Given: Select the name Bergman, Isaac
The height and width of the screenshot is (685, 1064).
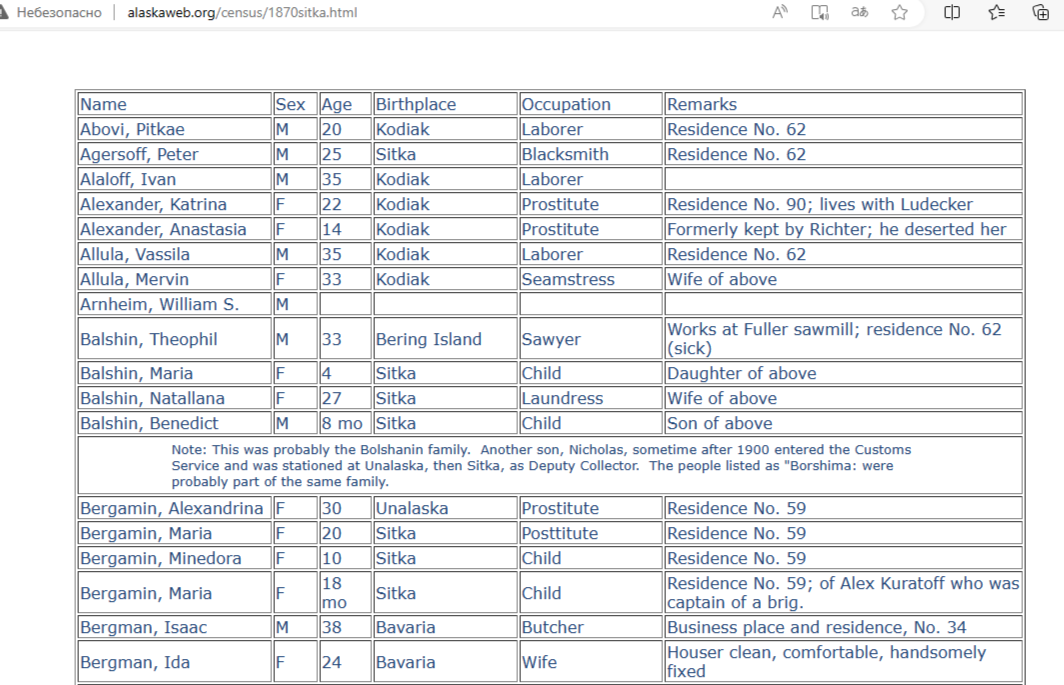Looking at the screenshot, I should (143, 627).
